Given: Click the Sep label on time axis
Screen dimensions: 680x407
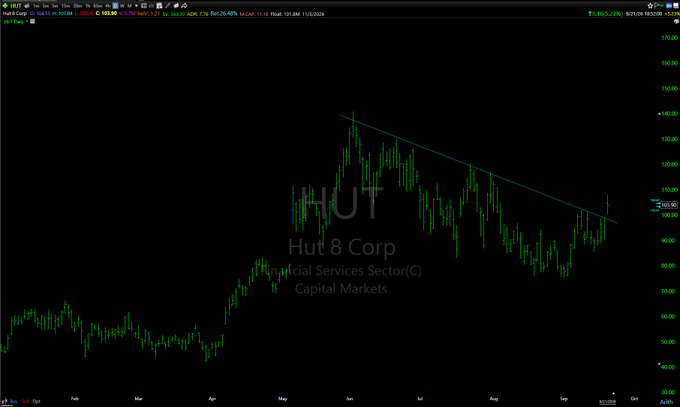Looking at the screenshot, I should (563, 398).
